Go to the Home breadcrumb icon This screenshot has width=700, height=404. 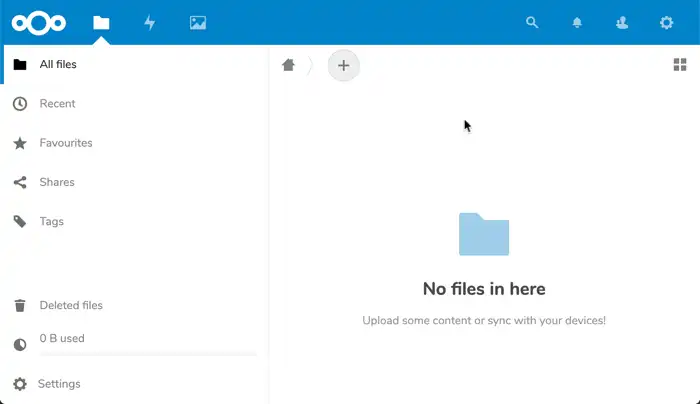(288, 65)
